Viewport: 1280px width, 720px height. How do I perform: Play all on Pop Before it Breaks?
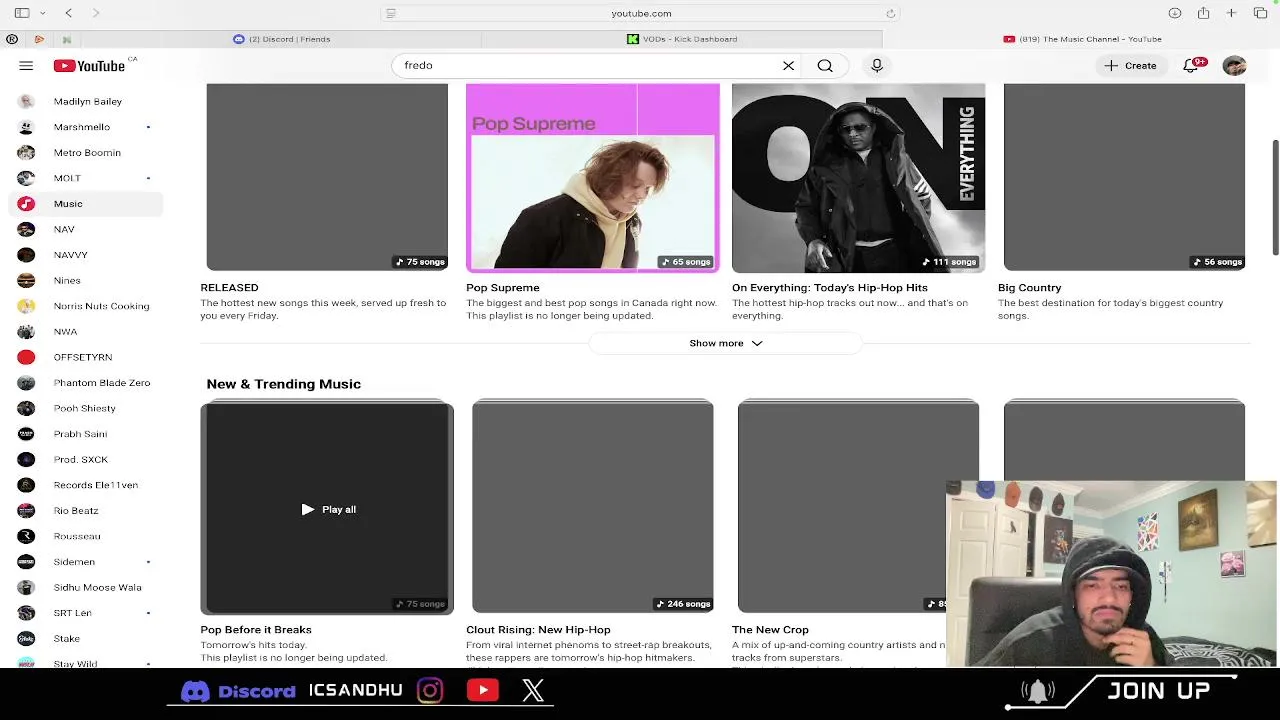click(x=328, y=510)
